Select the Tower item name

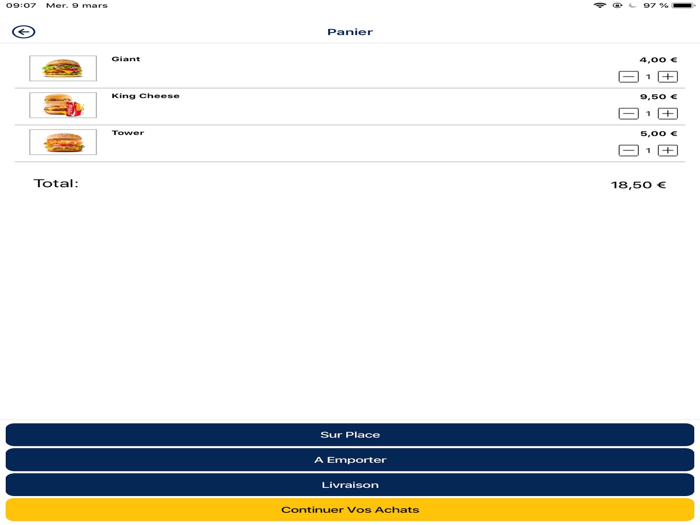tap(128, 133)
